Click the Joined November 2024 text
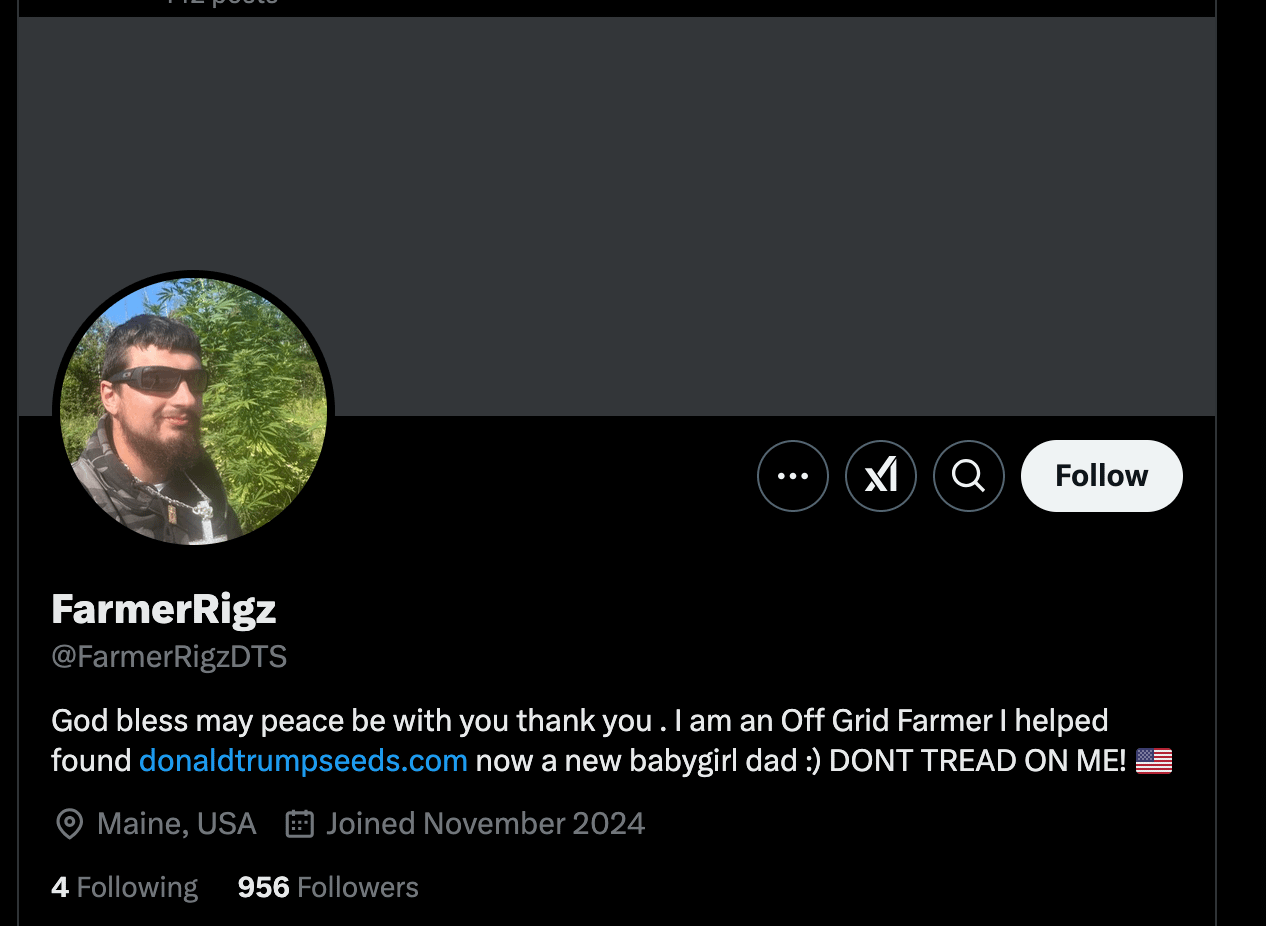 coord(485,824)
